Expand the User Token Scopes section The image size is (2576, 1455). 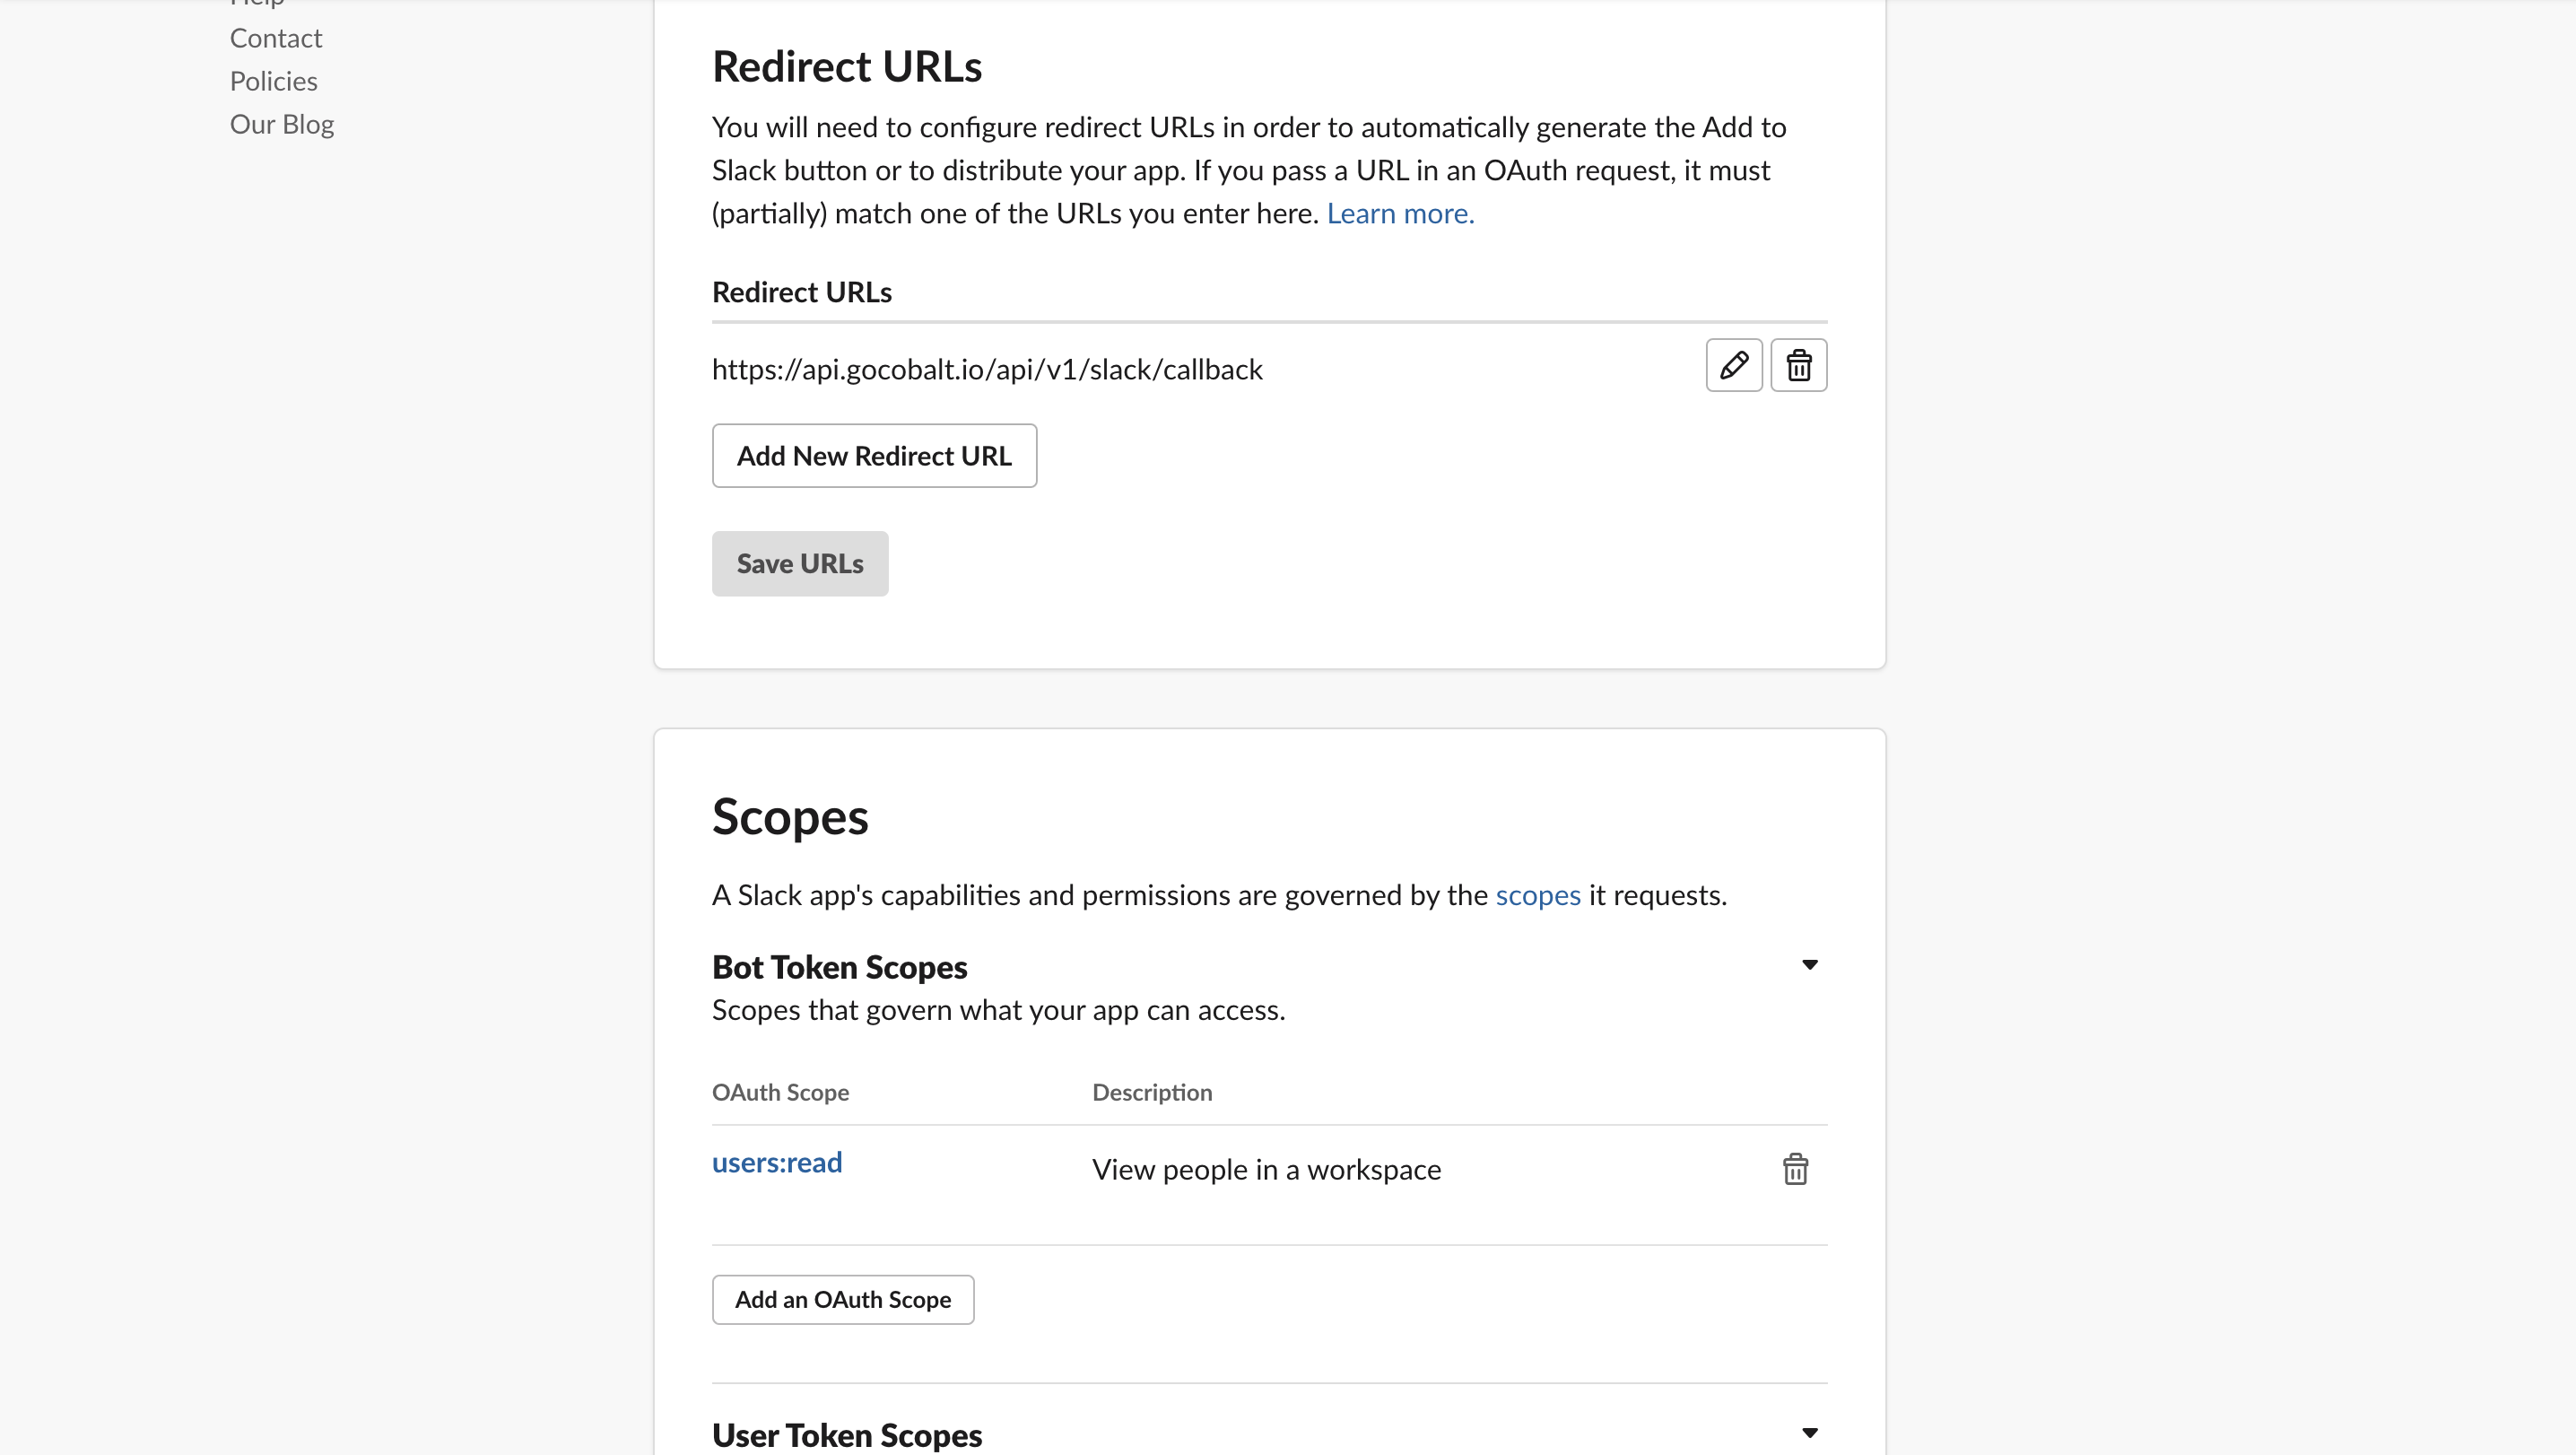[1809, 1433]
